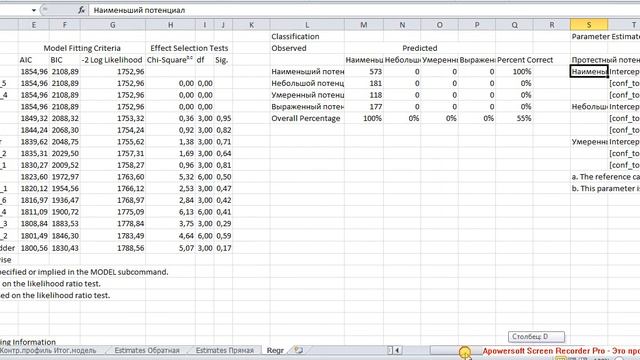Select column K header
The image size is (640, 360).
[251, 25]
